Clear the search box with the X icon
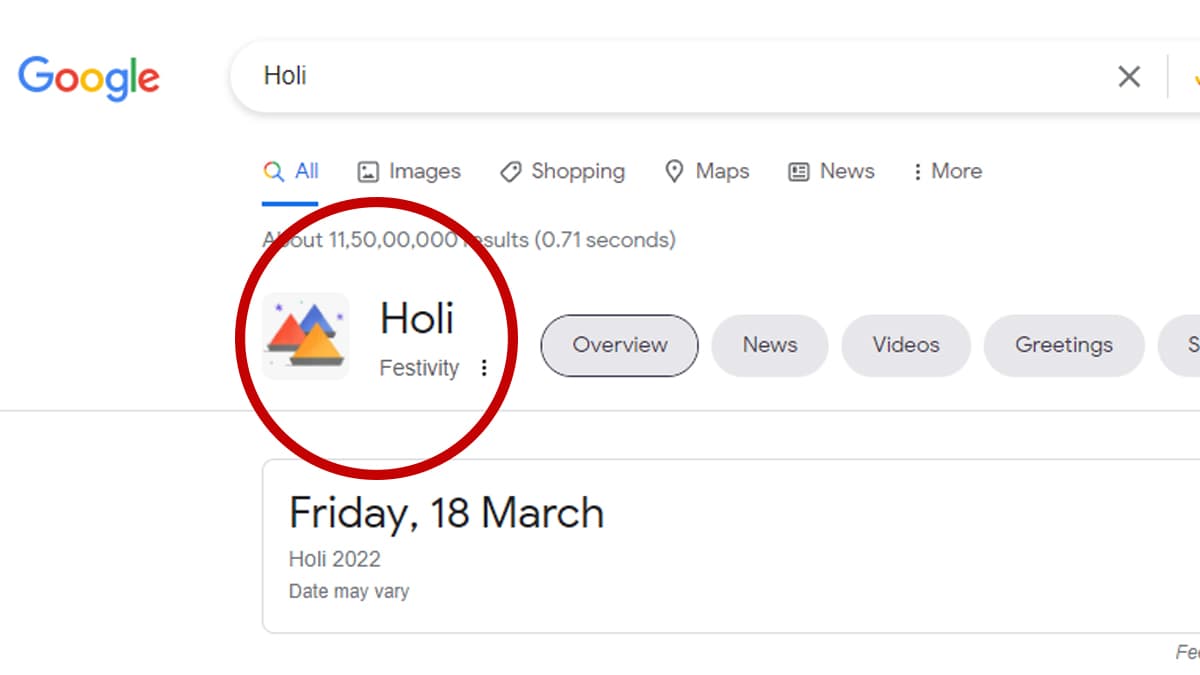The width and height of the screenshot is (1200, 675). click(1129, 76)
